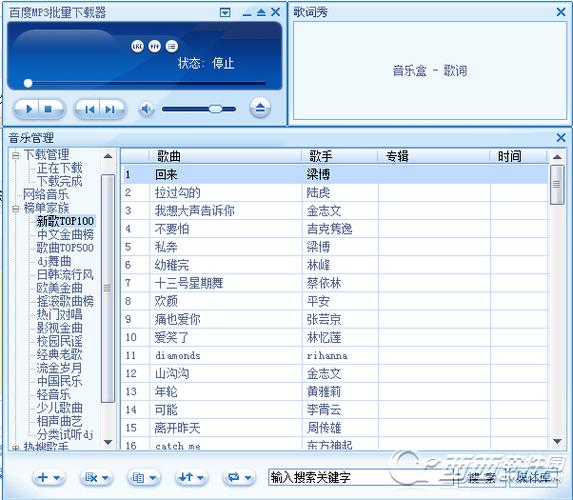This screenshot has width=573, height=500.
Task: Click the 专辑 column header
Action: pos(433,156)
